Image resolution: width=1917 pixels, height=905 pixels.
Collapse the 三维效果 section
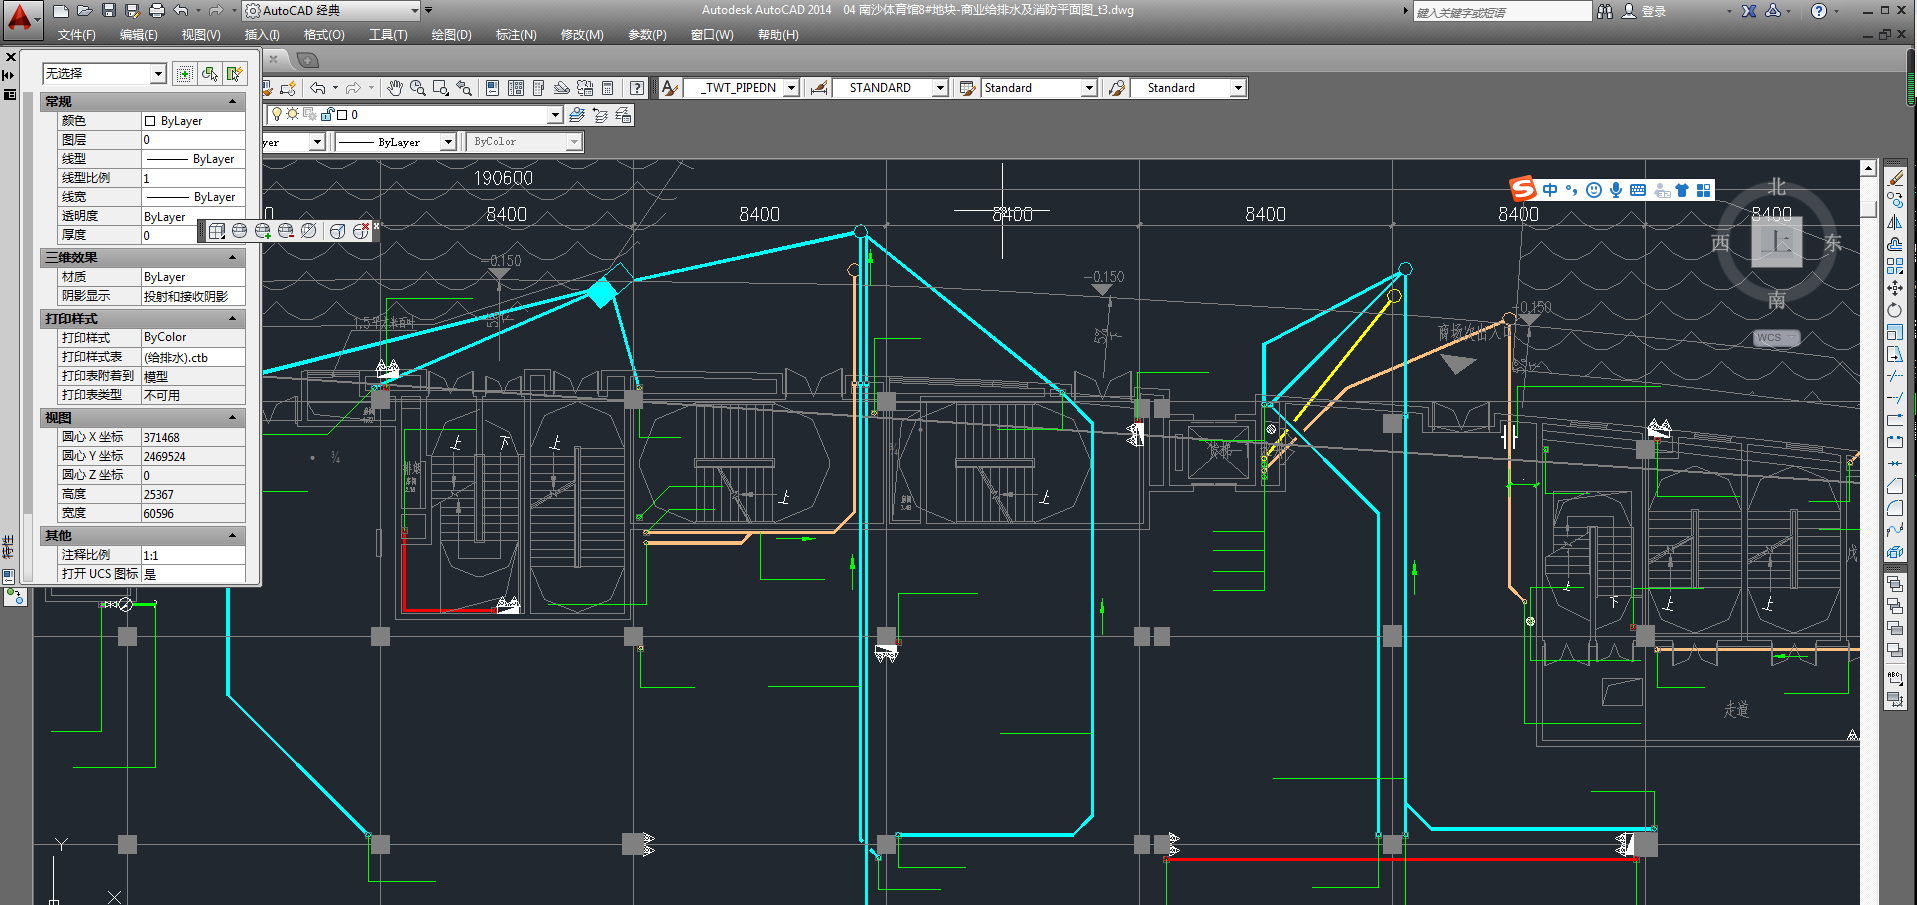point(233,258)
